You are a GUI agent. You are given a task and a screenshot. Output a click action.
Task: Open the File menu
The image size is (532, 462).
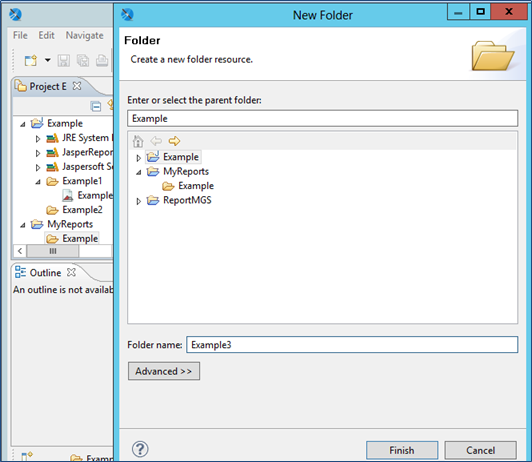pos(20,35)
